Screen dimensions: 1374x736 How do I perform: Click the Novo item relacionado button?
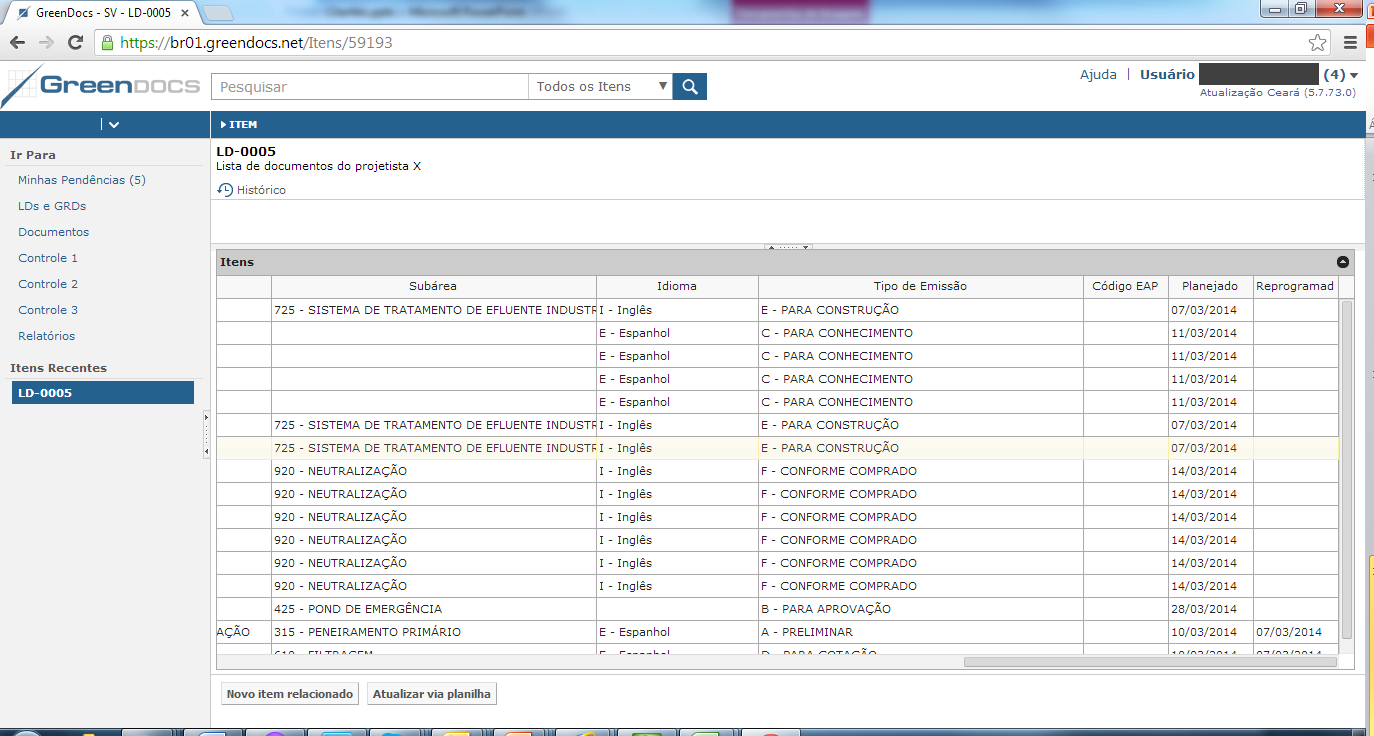(290, 694)
